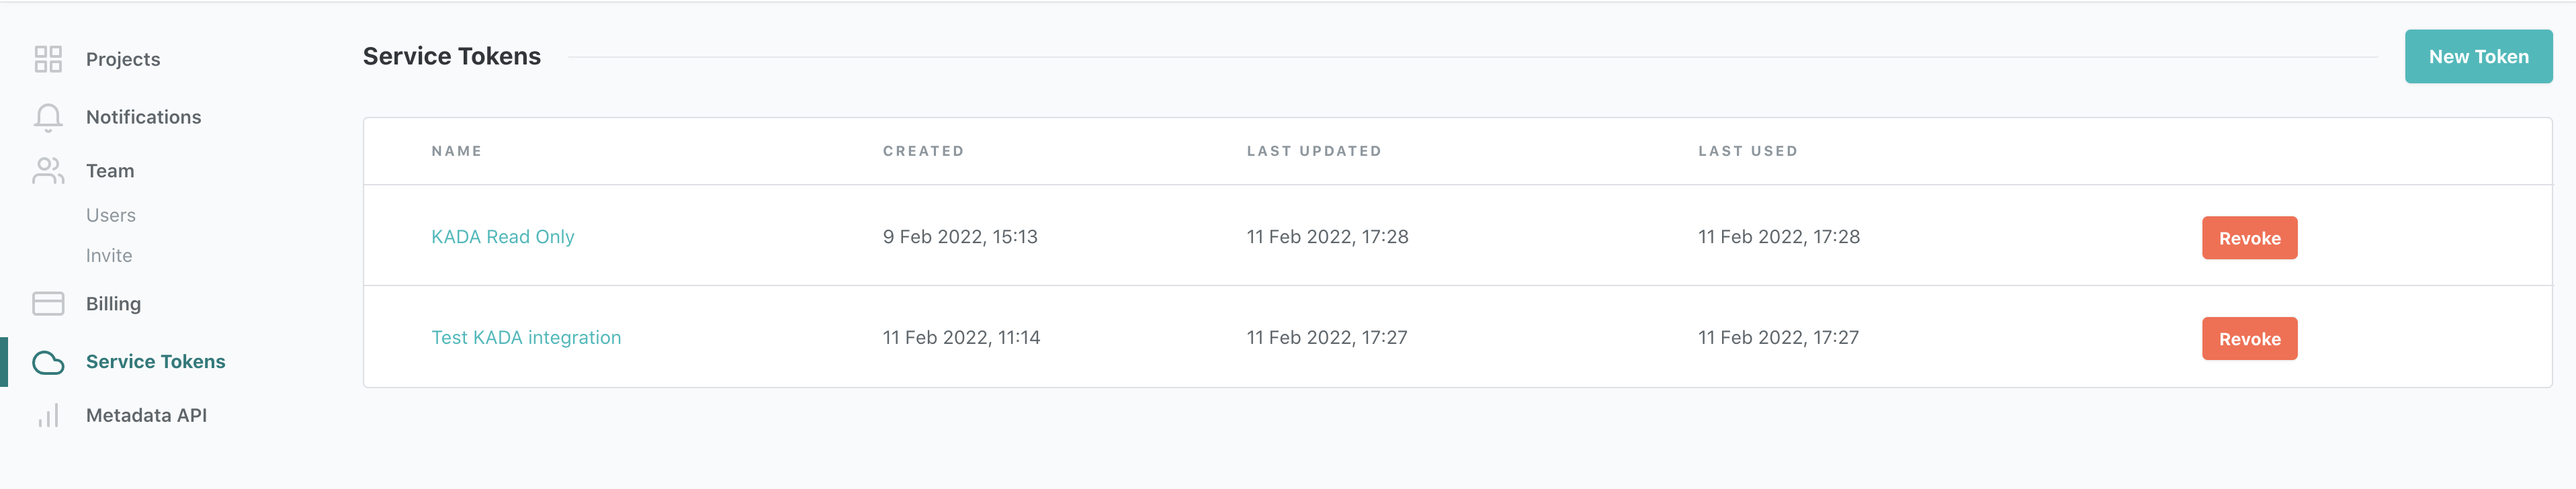The width and height of the screenshot is (2576, 489).
Task: Select the Invite sub-item under Team
Action: point(109,256)
